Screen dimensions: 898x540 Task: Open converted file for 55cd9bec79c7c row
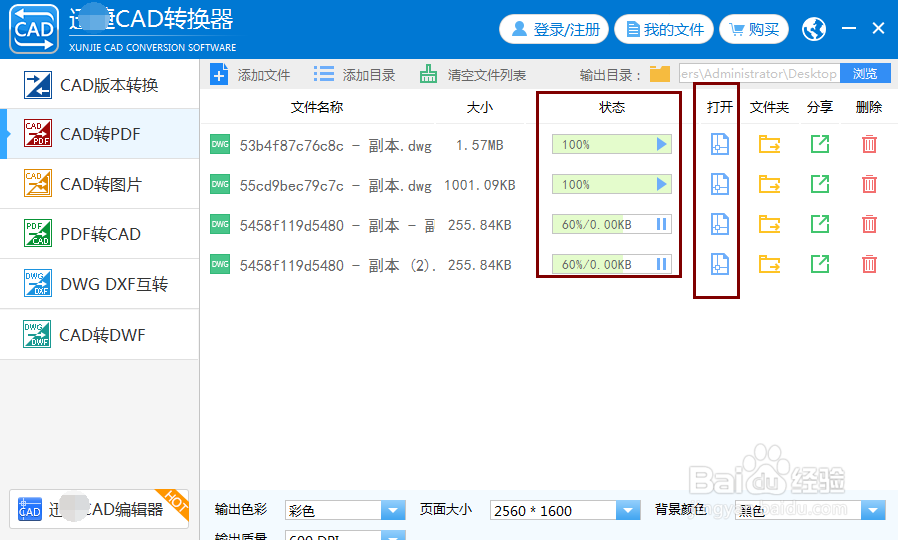(719, 184)
